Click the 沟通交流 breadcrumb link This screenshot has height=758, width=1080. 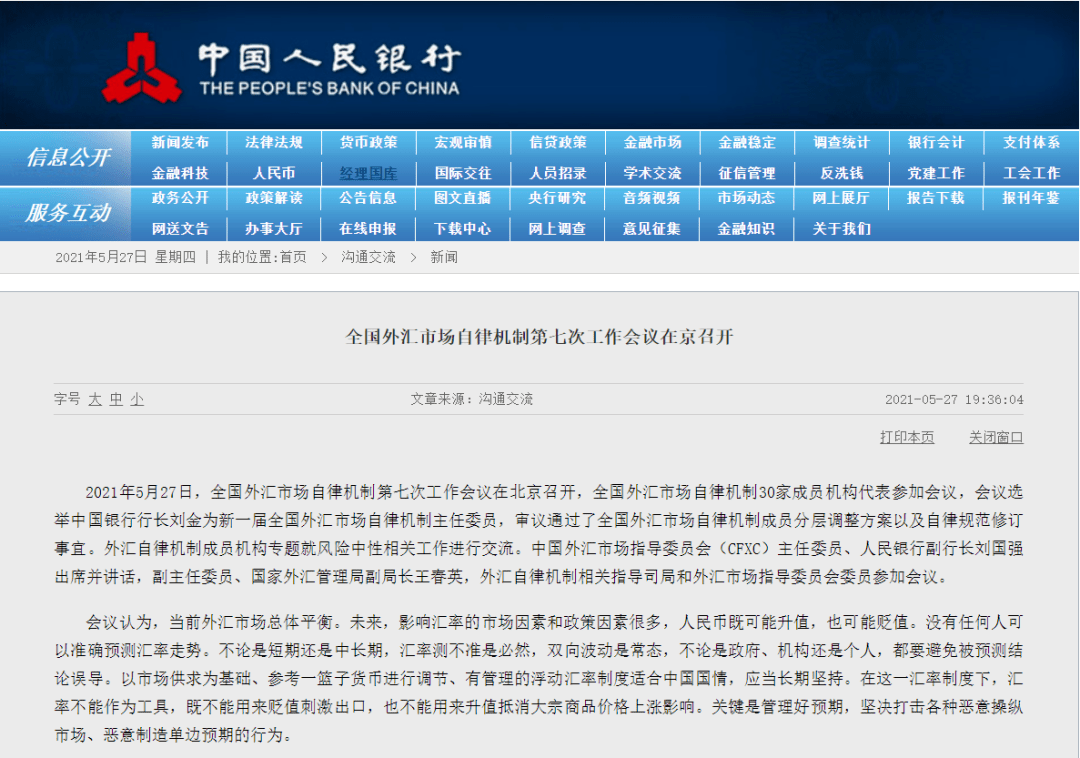pos(368,257)
